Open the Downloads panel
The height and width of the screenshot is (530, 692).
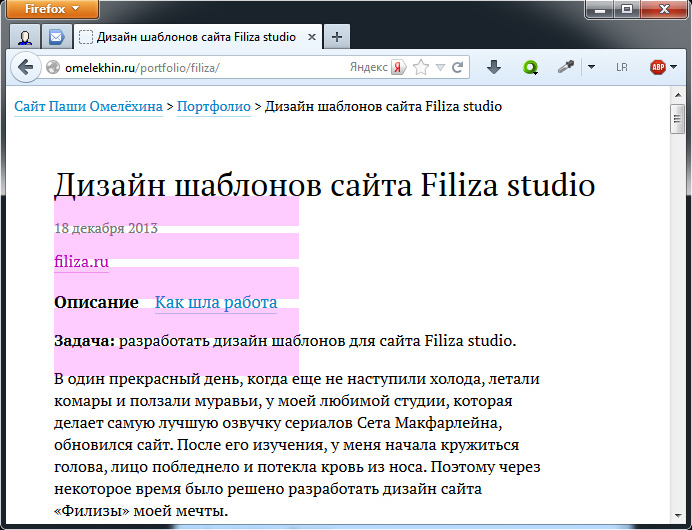click(493, 68)
